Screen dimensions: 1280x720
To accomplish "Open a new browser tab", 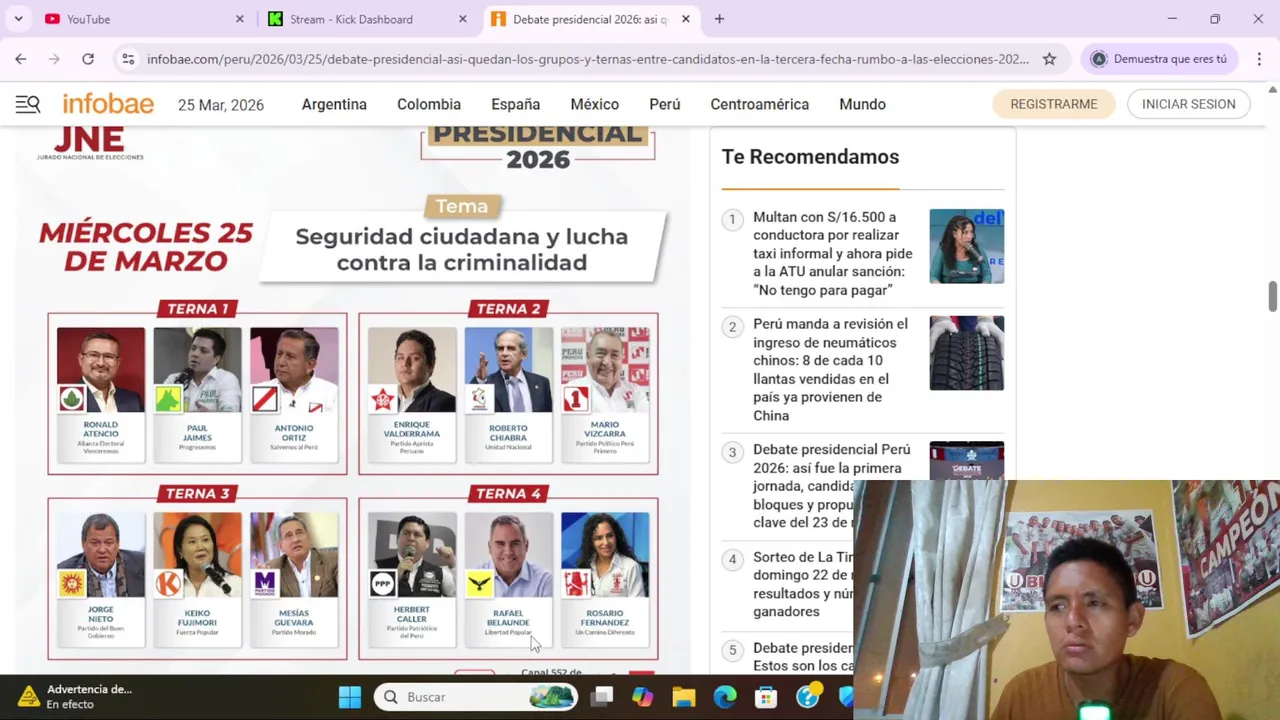I will 719,19.
